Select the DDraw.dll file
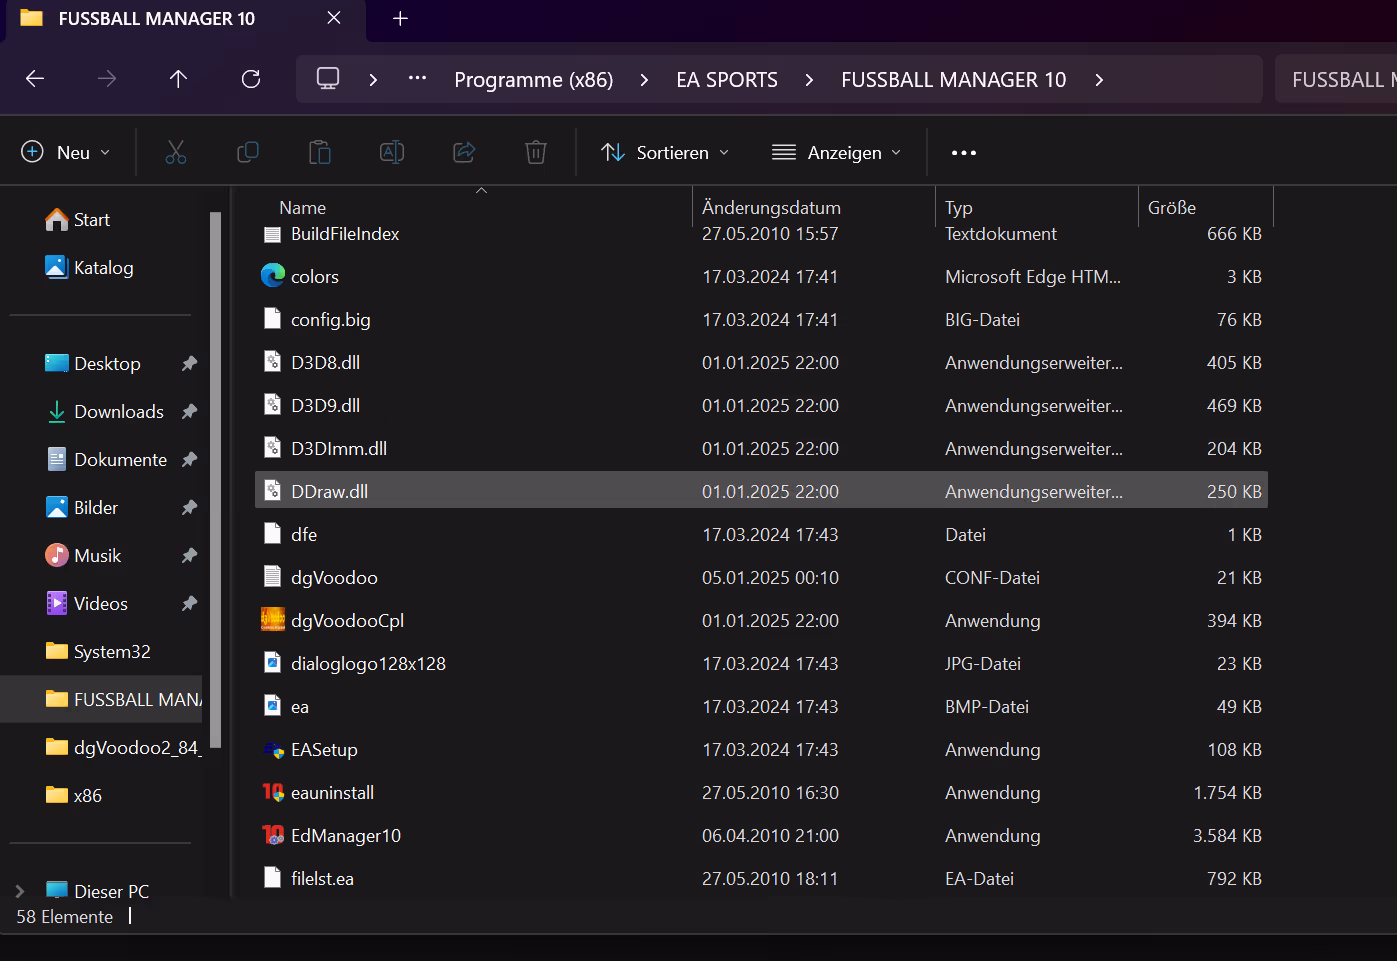 click(x=761, y=491)
